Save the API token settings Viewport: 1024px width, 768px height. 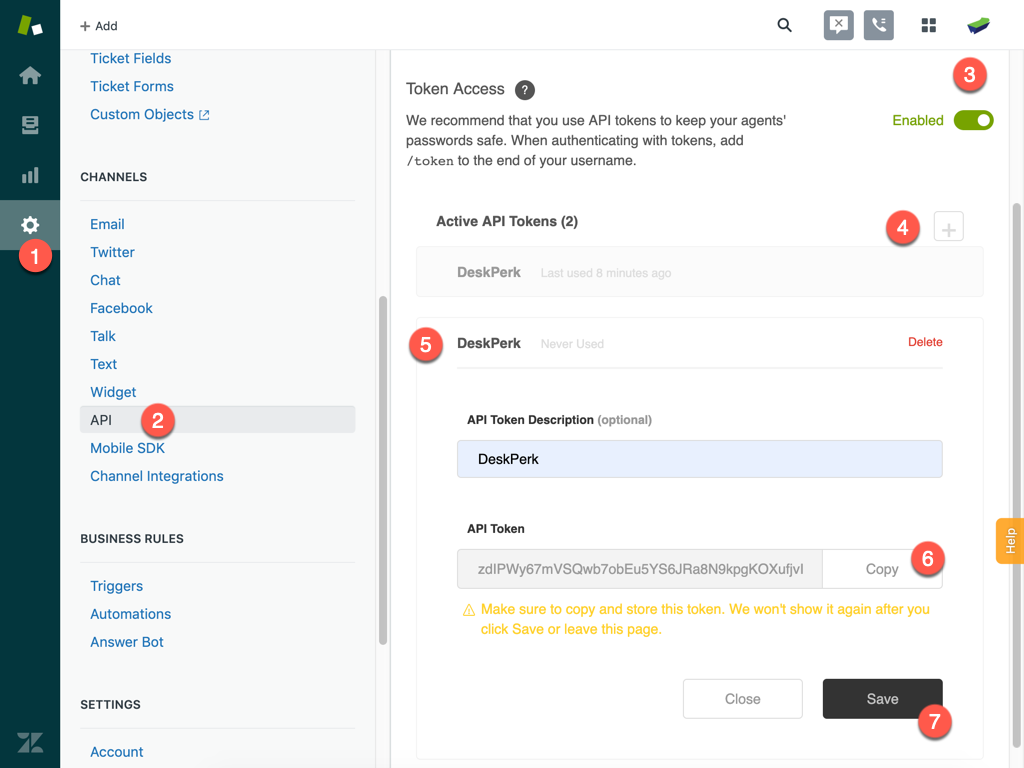tap(882, 699)
